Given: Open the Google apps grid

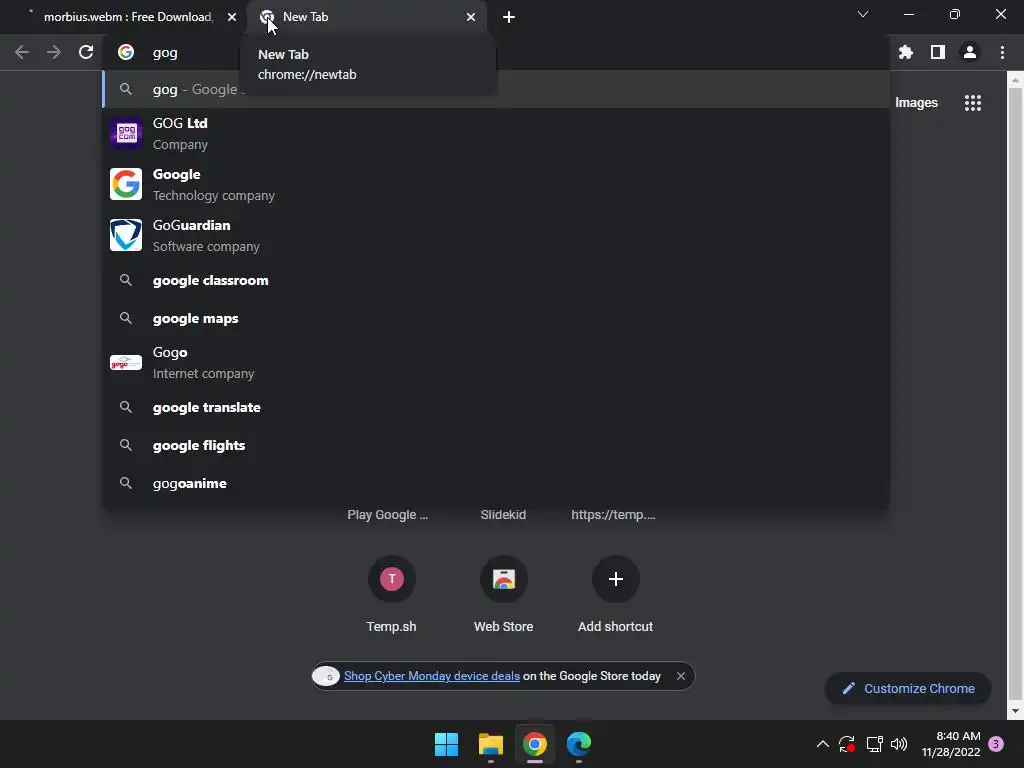Looking at the screenshot, I should pos(973,103).
